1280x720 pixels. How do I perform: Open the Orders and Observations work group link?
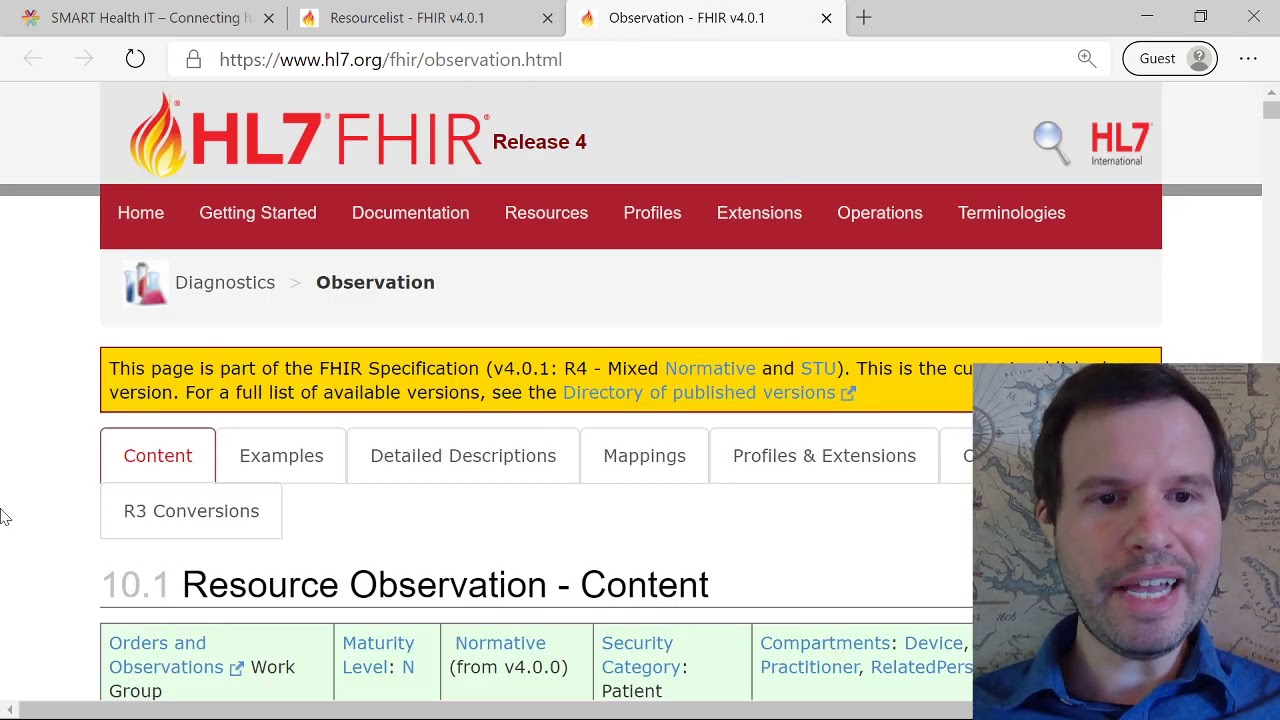[x=166, y=655]
